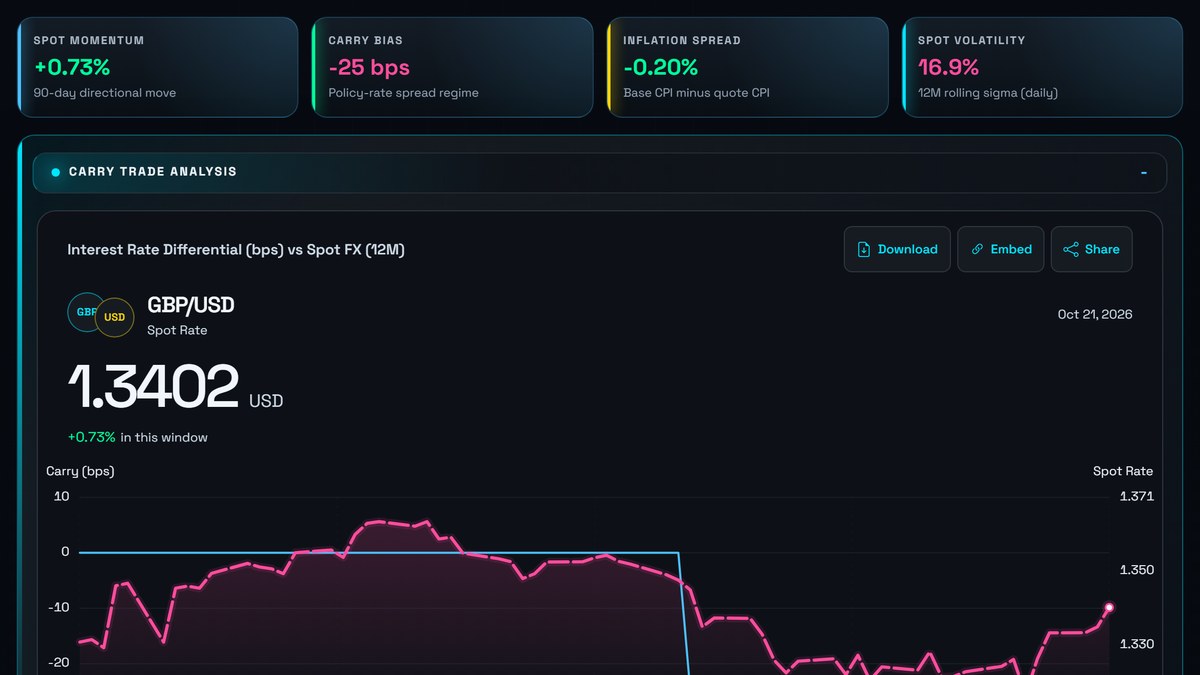Image resolution: width=1200 pixels, height=675 pixels.
Task: Click the 12M rolling sigma (daily) caption
Action: (x=988, y=93)
